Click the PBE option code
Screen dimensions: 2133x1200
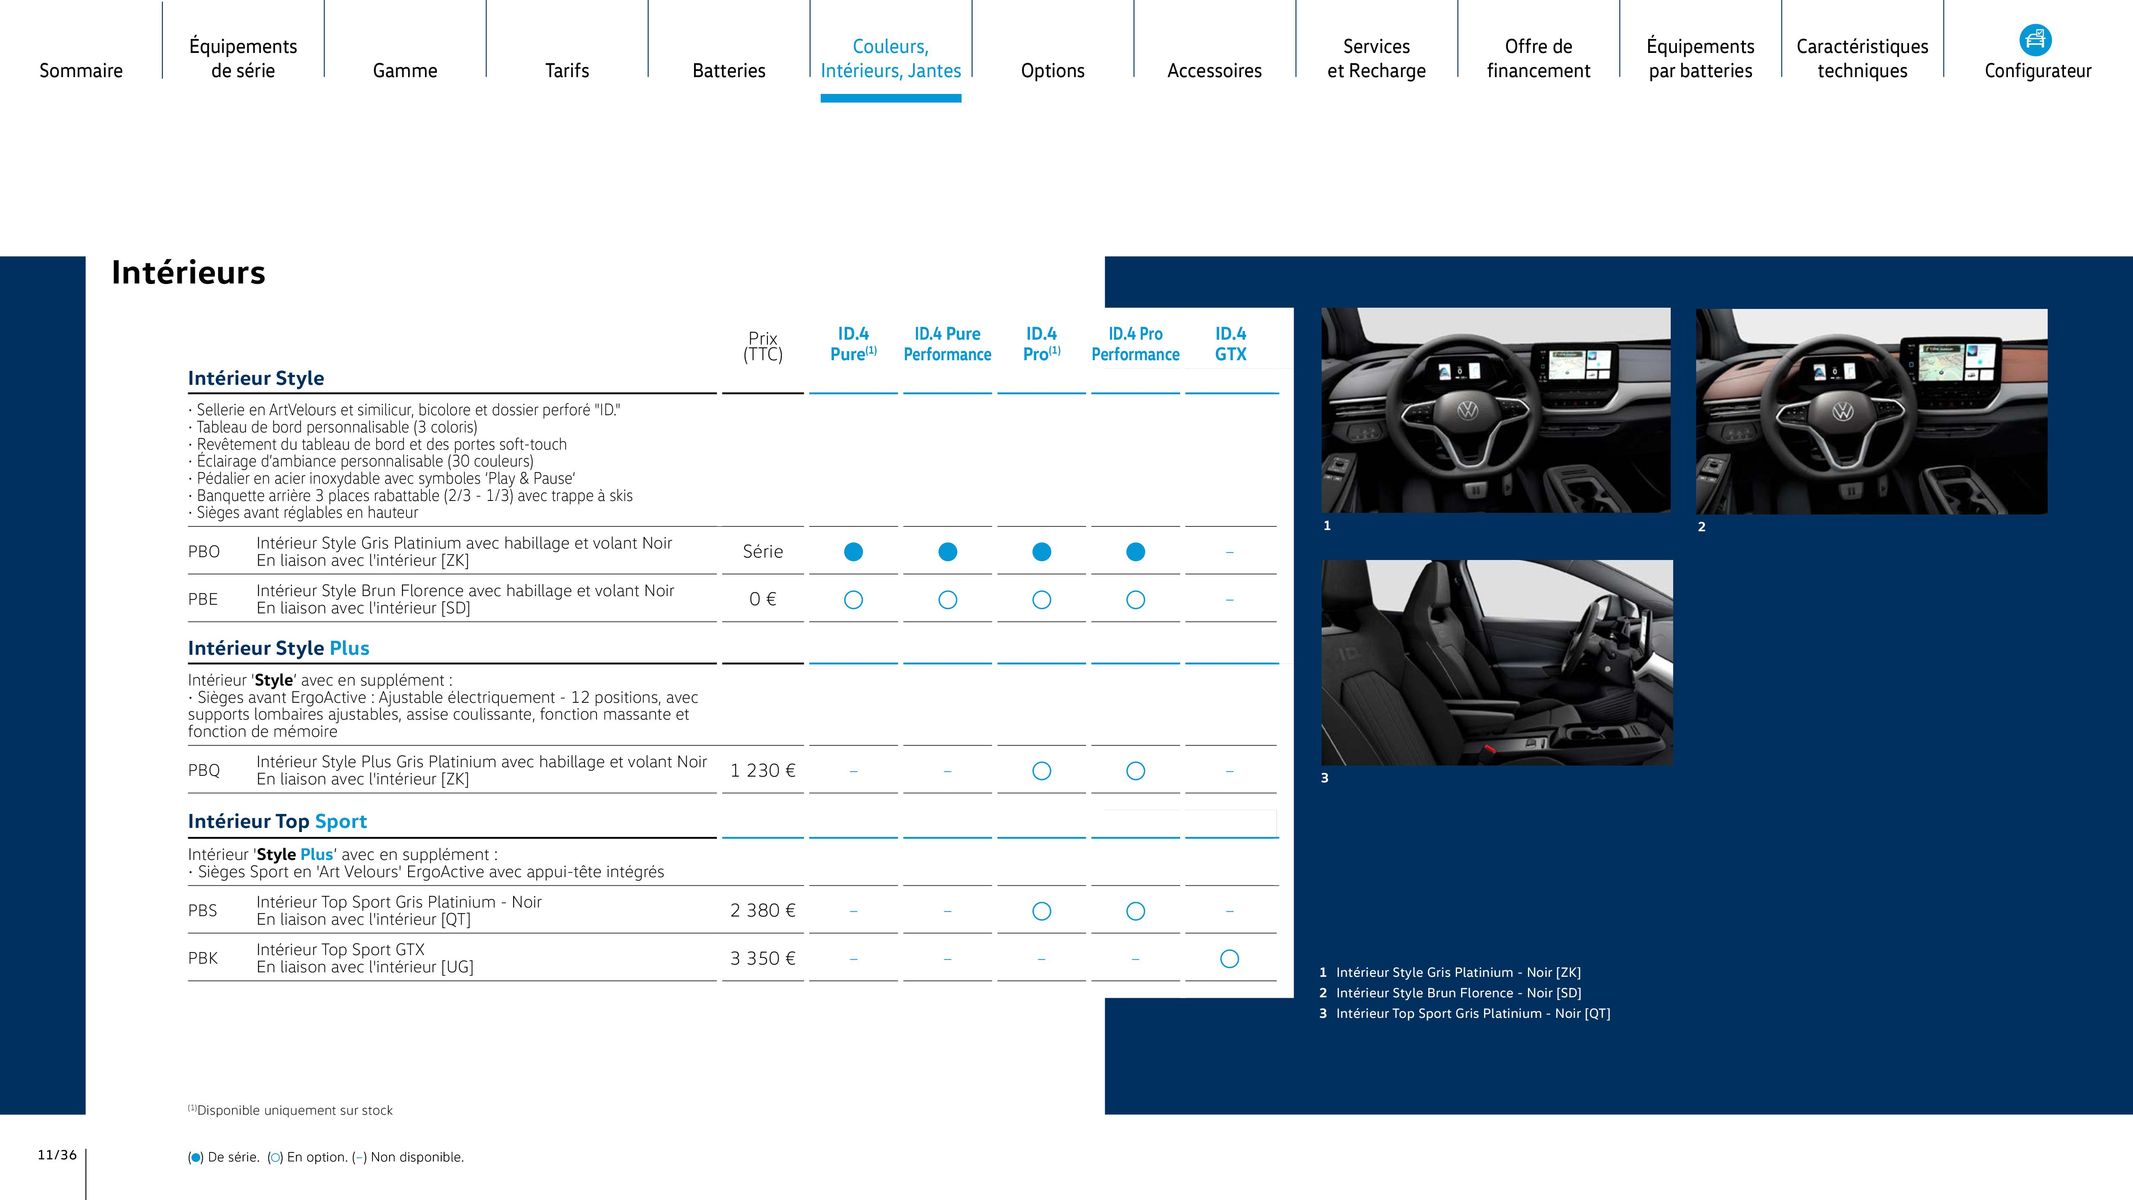tap(203, 599)
